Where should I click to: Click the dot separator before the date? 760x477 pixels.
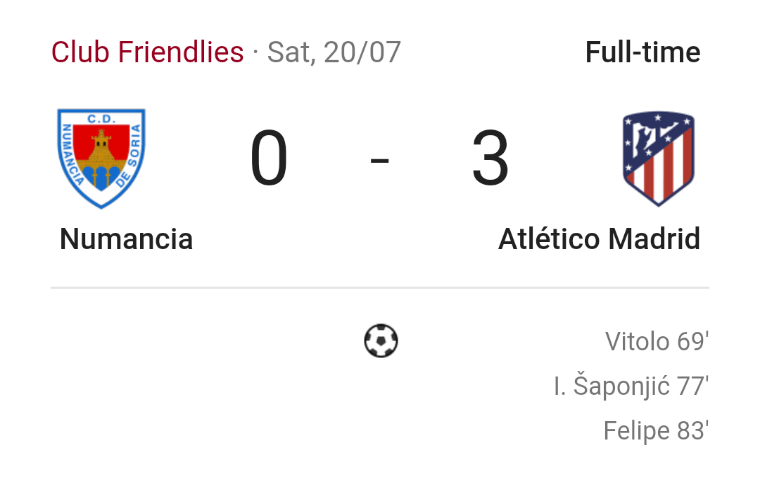tap(255, 52)
